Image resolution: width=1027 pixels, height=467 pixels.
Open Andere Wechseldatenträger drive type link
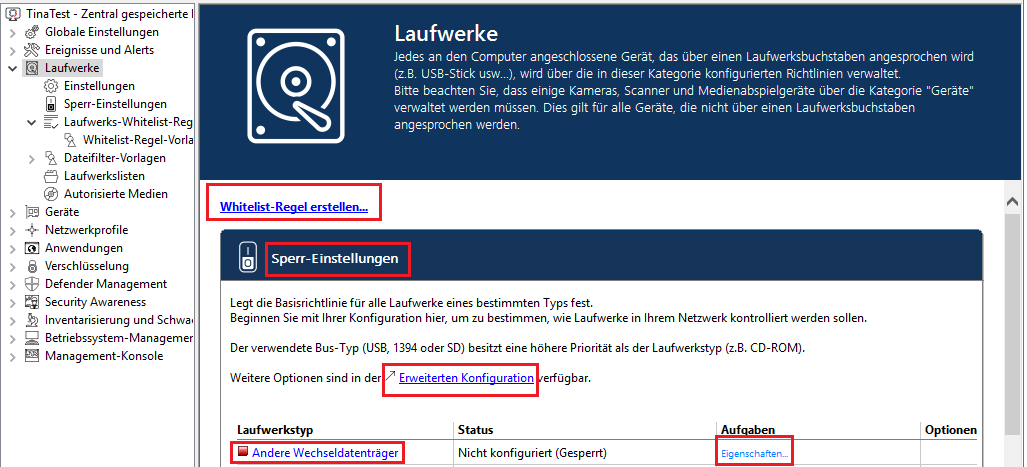coord(325,453)
